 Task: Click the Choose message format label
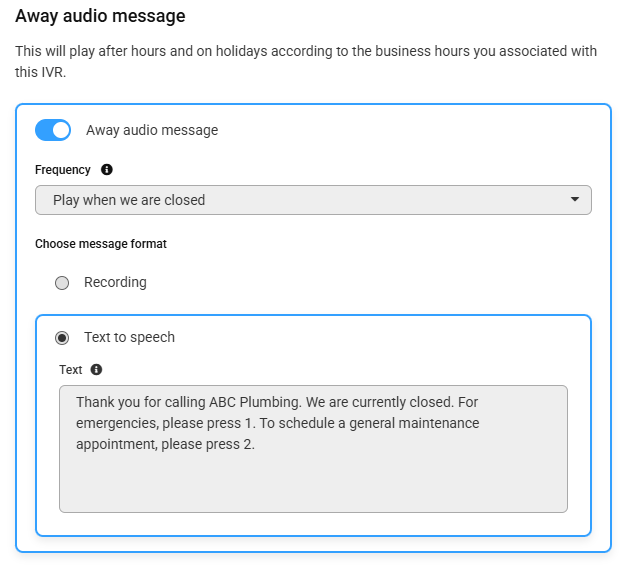tap(101, 244)
